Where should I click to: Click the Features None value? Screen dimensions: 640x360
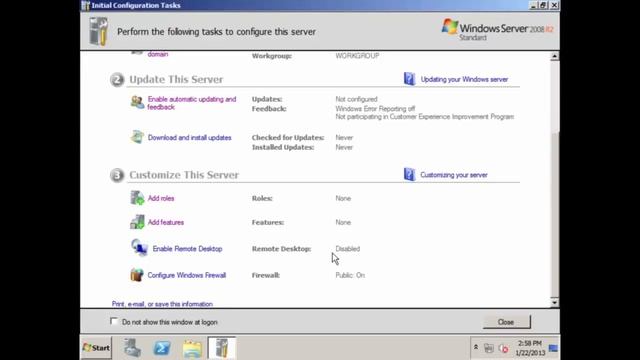[x=343, y=222]
